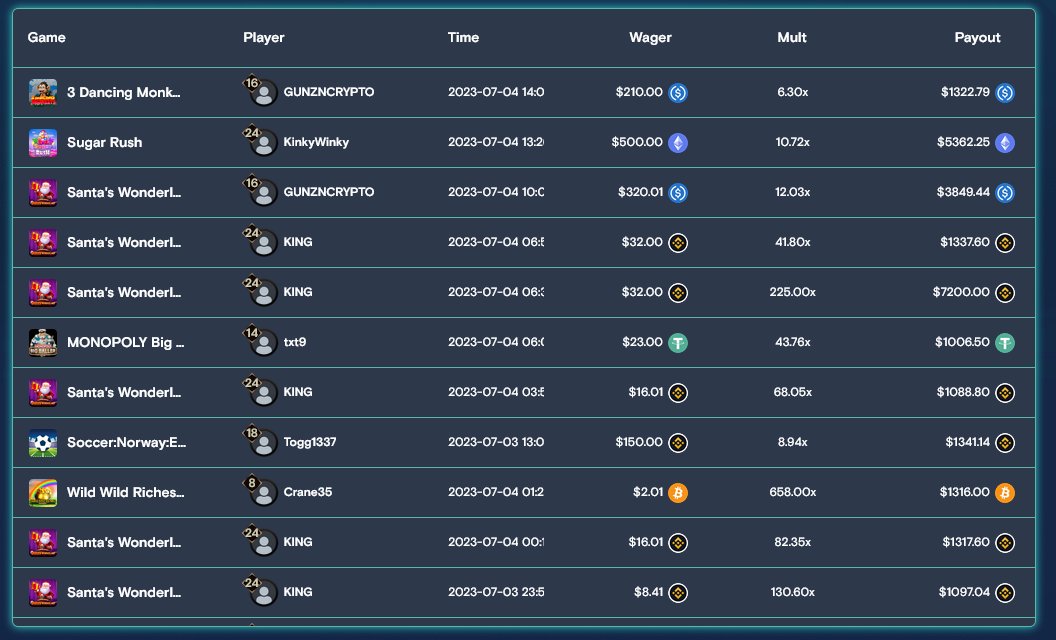Click the Tether coin beside the $1006.50 payout
1056x640 pixels.
pos(1005,343)
